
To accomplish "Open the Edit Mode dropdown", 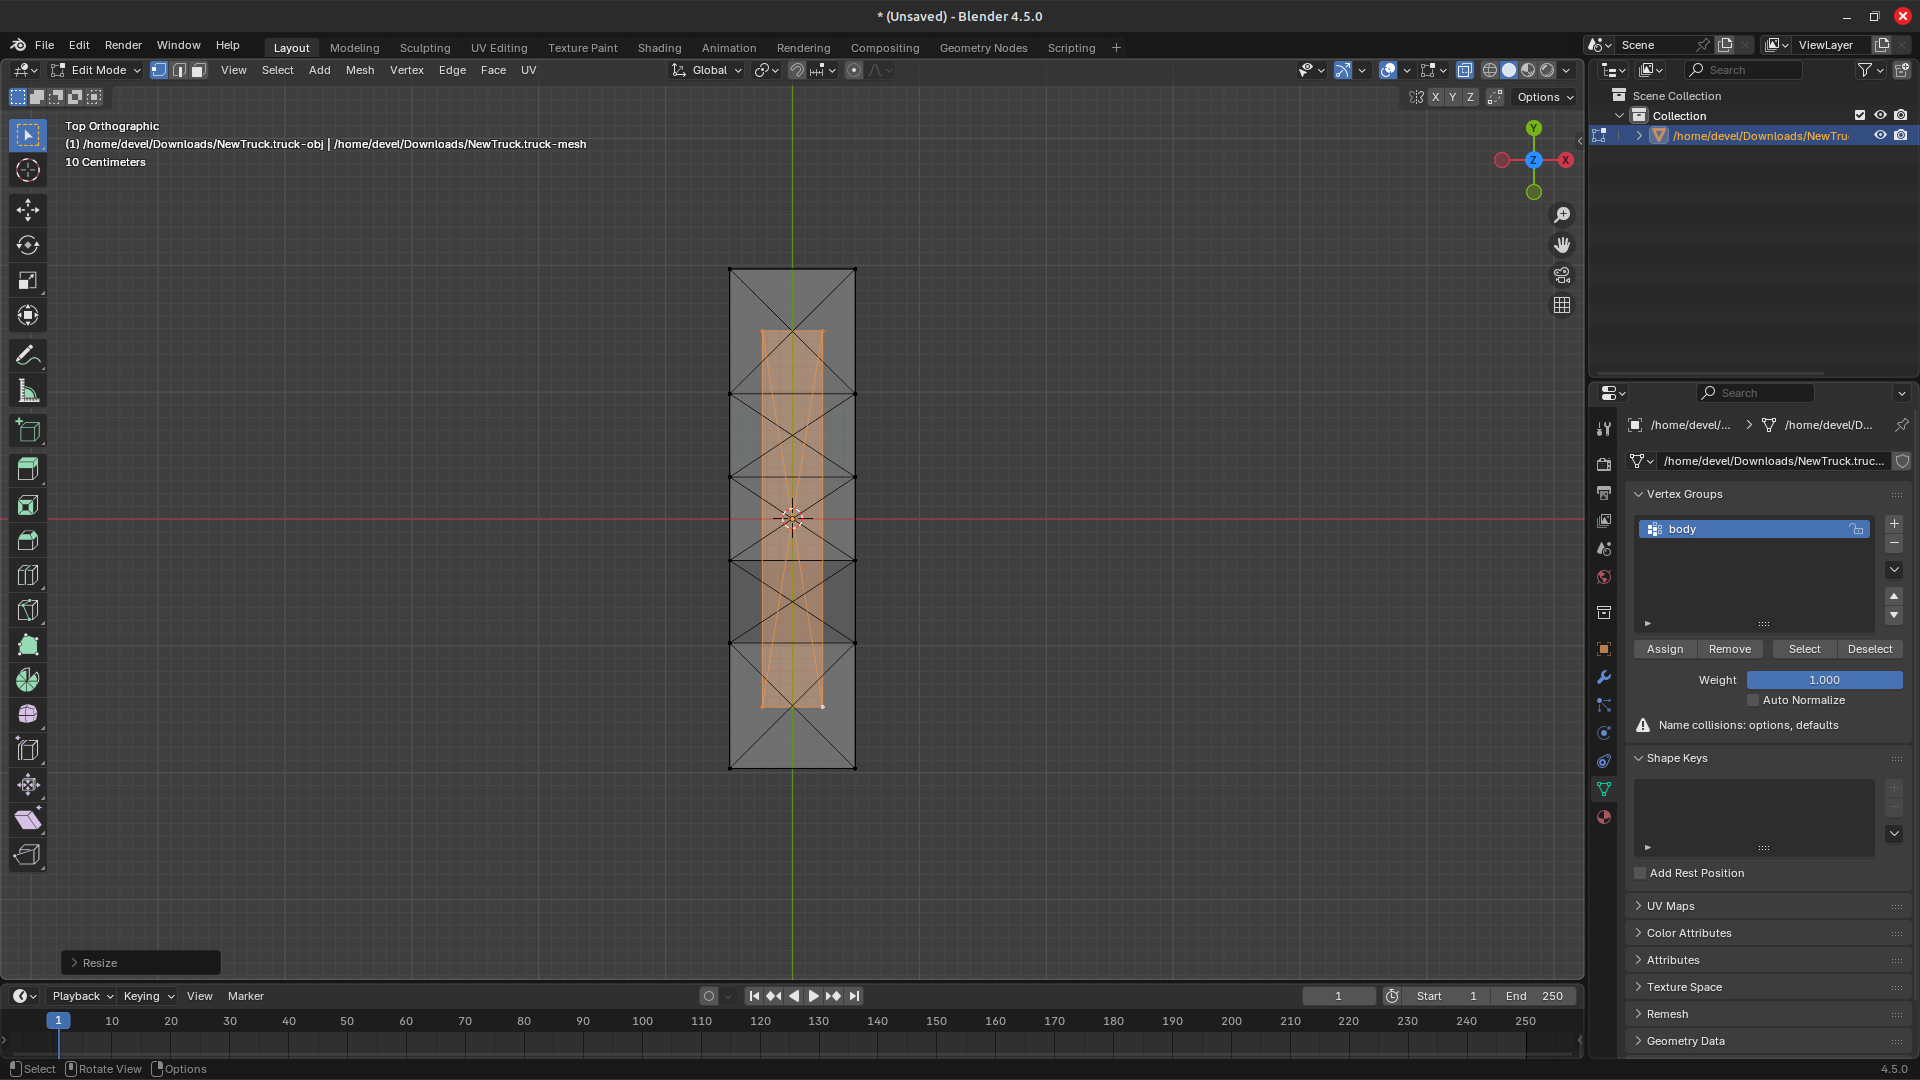I will 97,70.
